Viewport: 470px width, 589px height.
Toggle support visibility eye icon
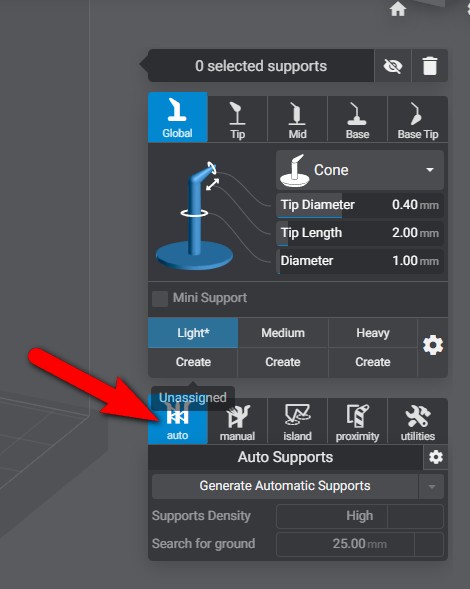coord(393,66)
